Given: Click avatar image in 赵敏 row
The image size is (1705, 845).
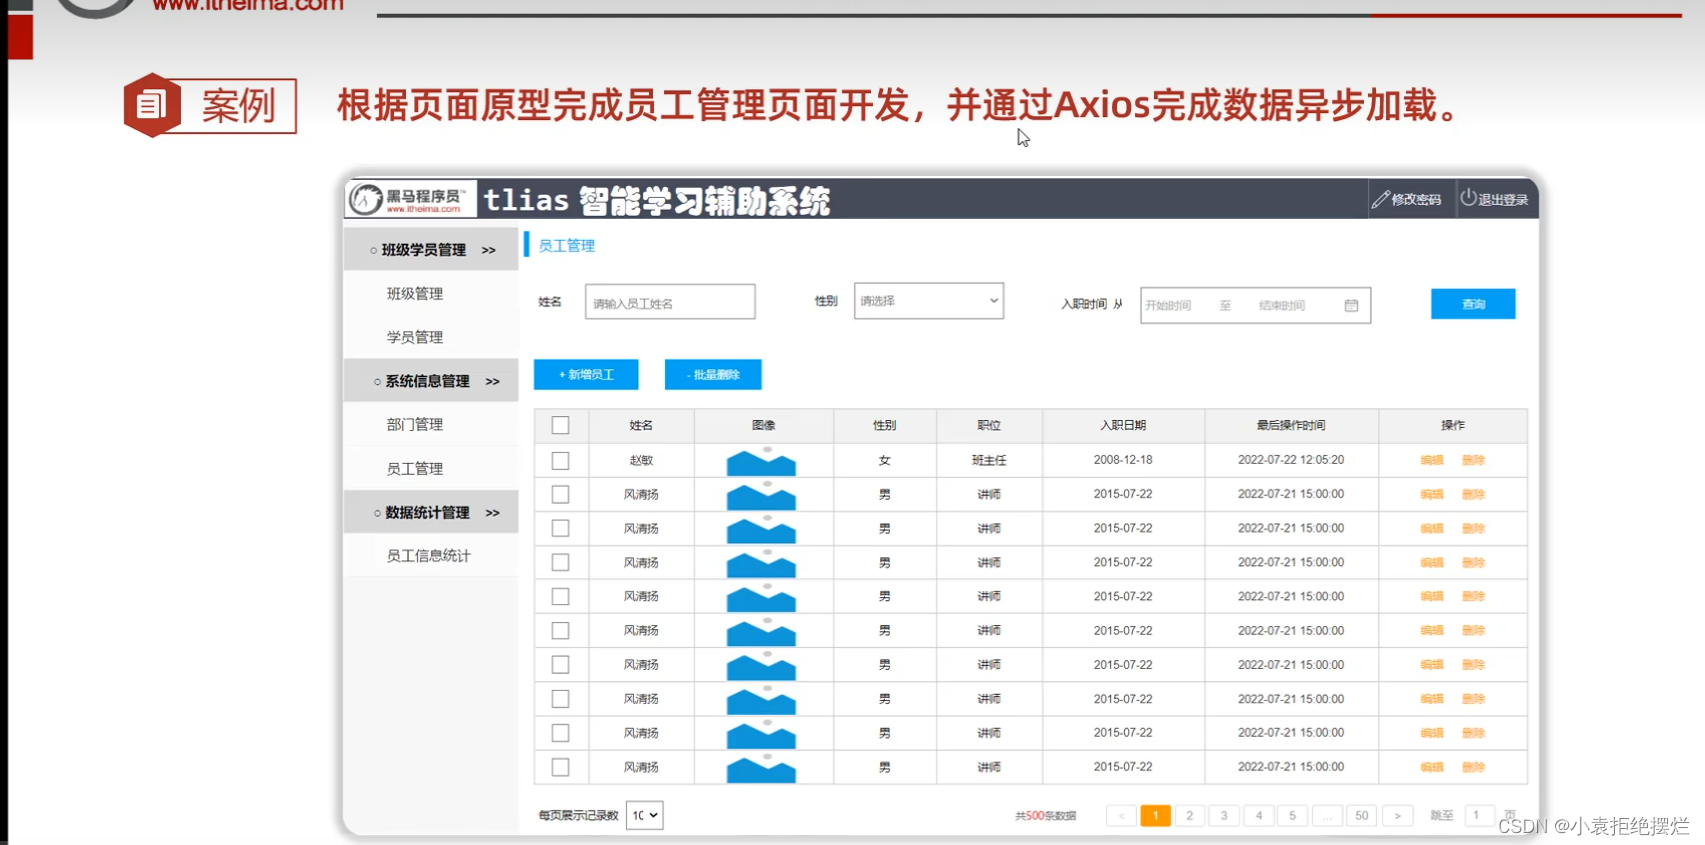Looking at the screenshot, I should click(x=761, y=461).
